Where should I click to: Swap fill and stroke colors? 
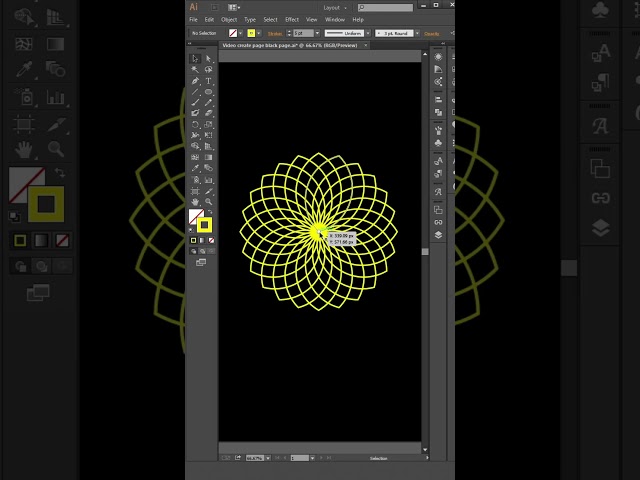(210, 212)
